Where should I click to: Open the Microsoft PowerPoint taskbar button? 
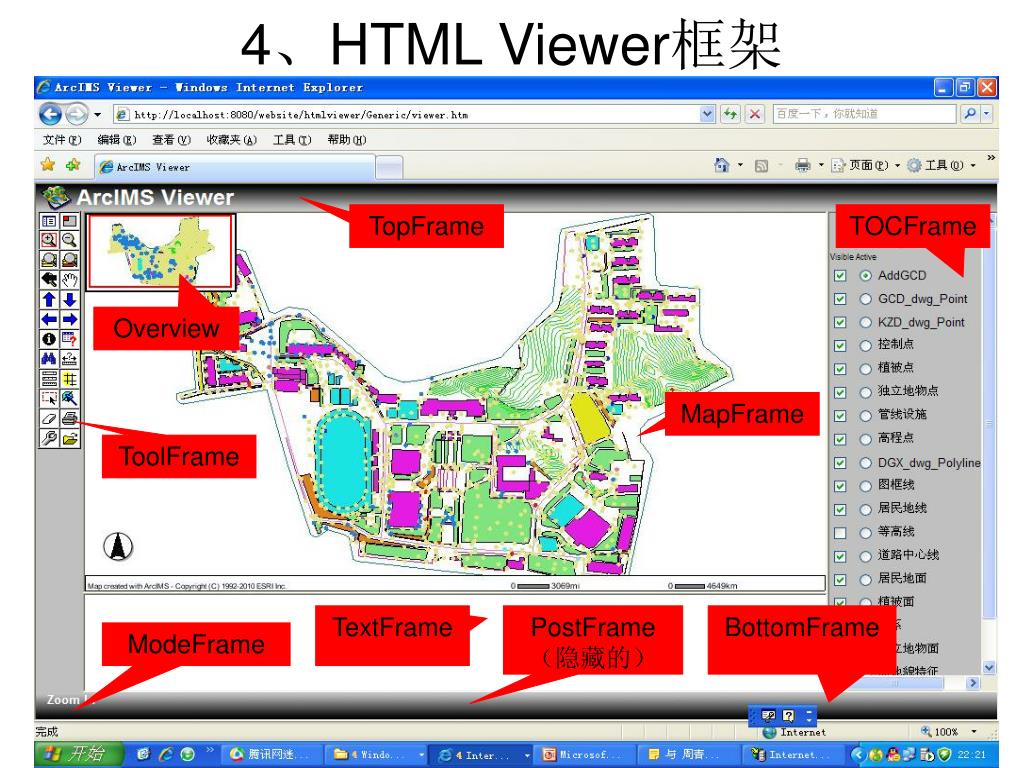(582, 755)
